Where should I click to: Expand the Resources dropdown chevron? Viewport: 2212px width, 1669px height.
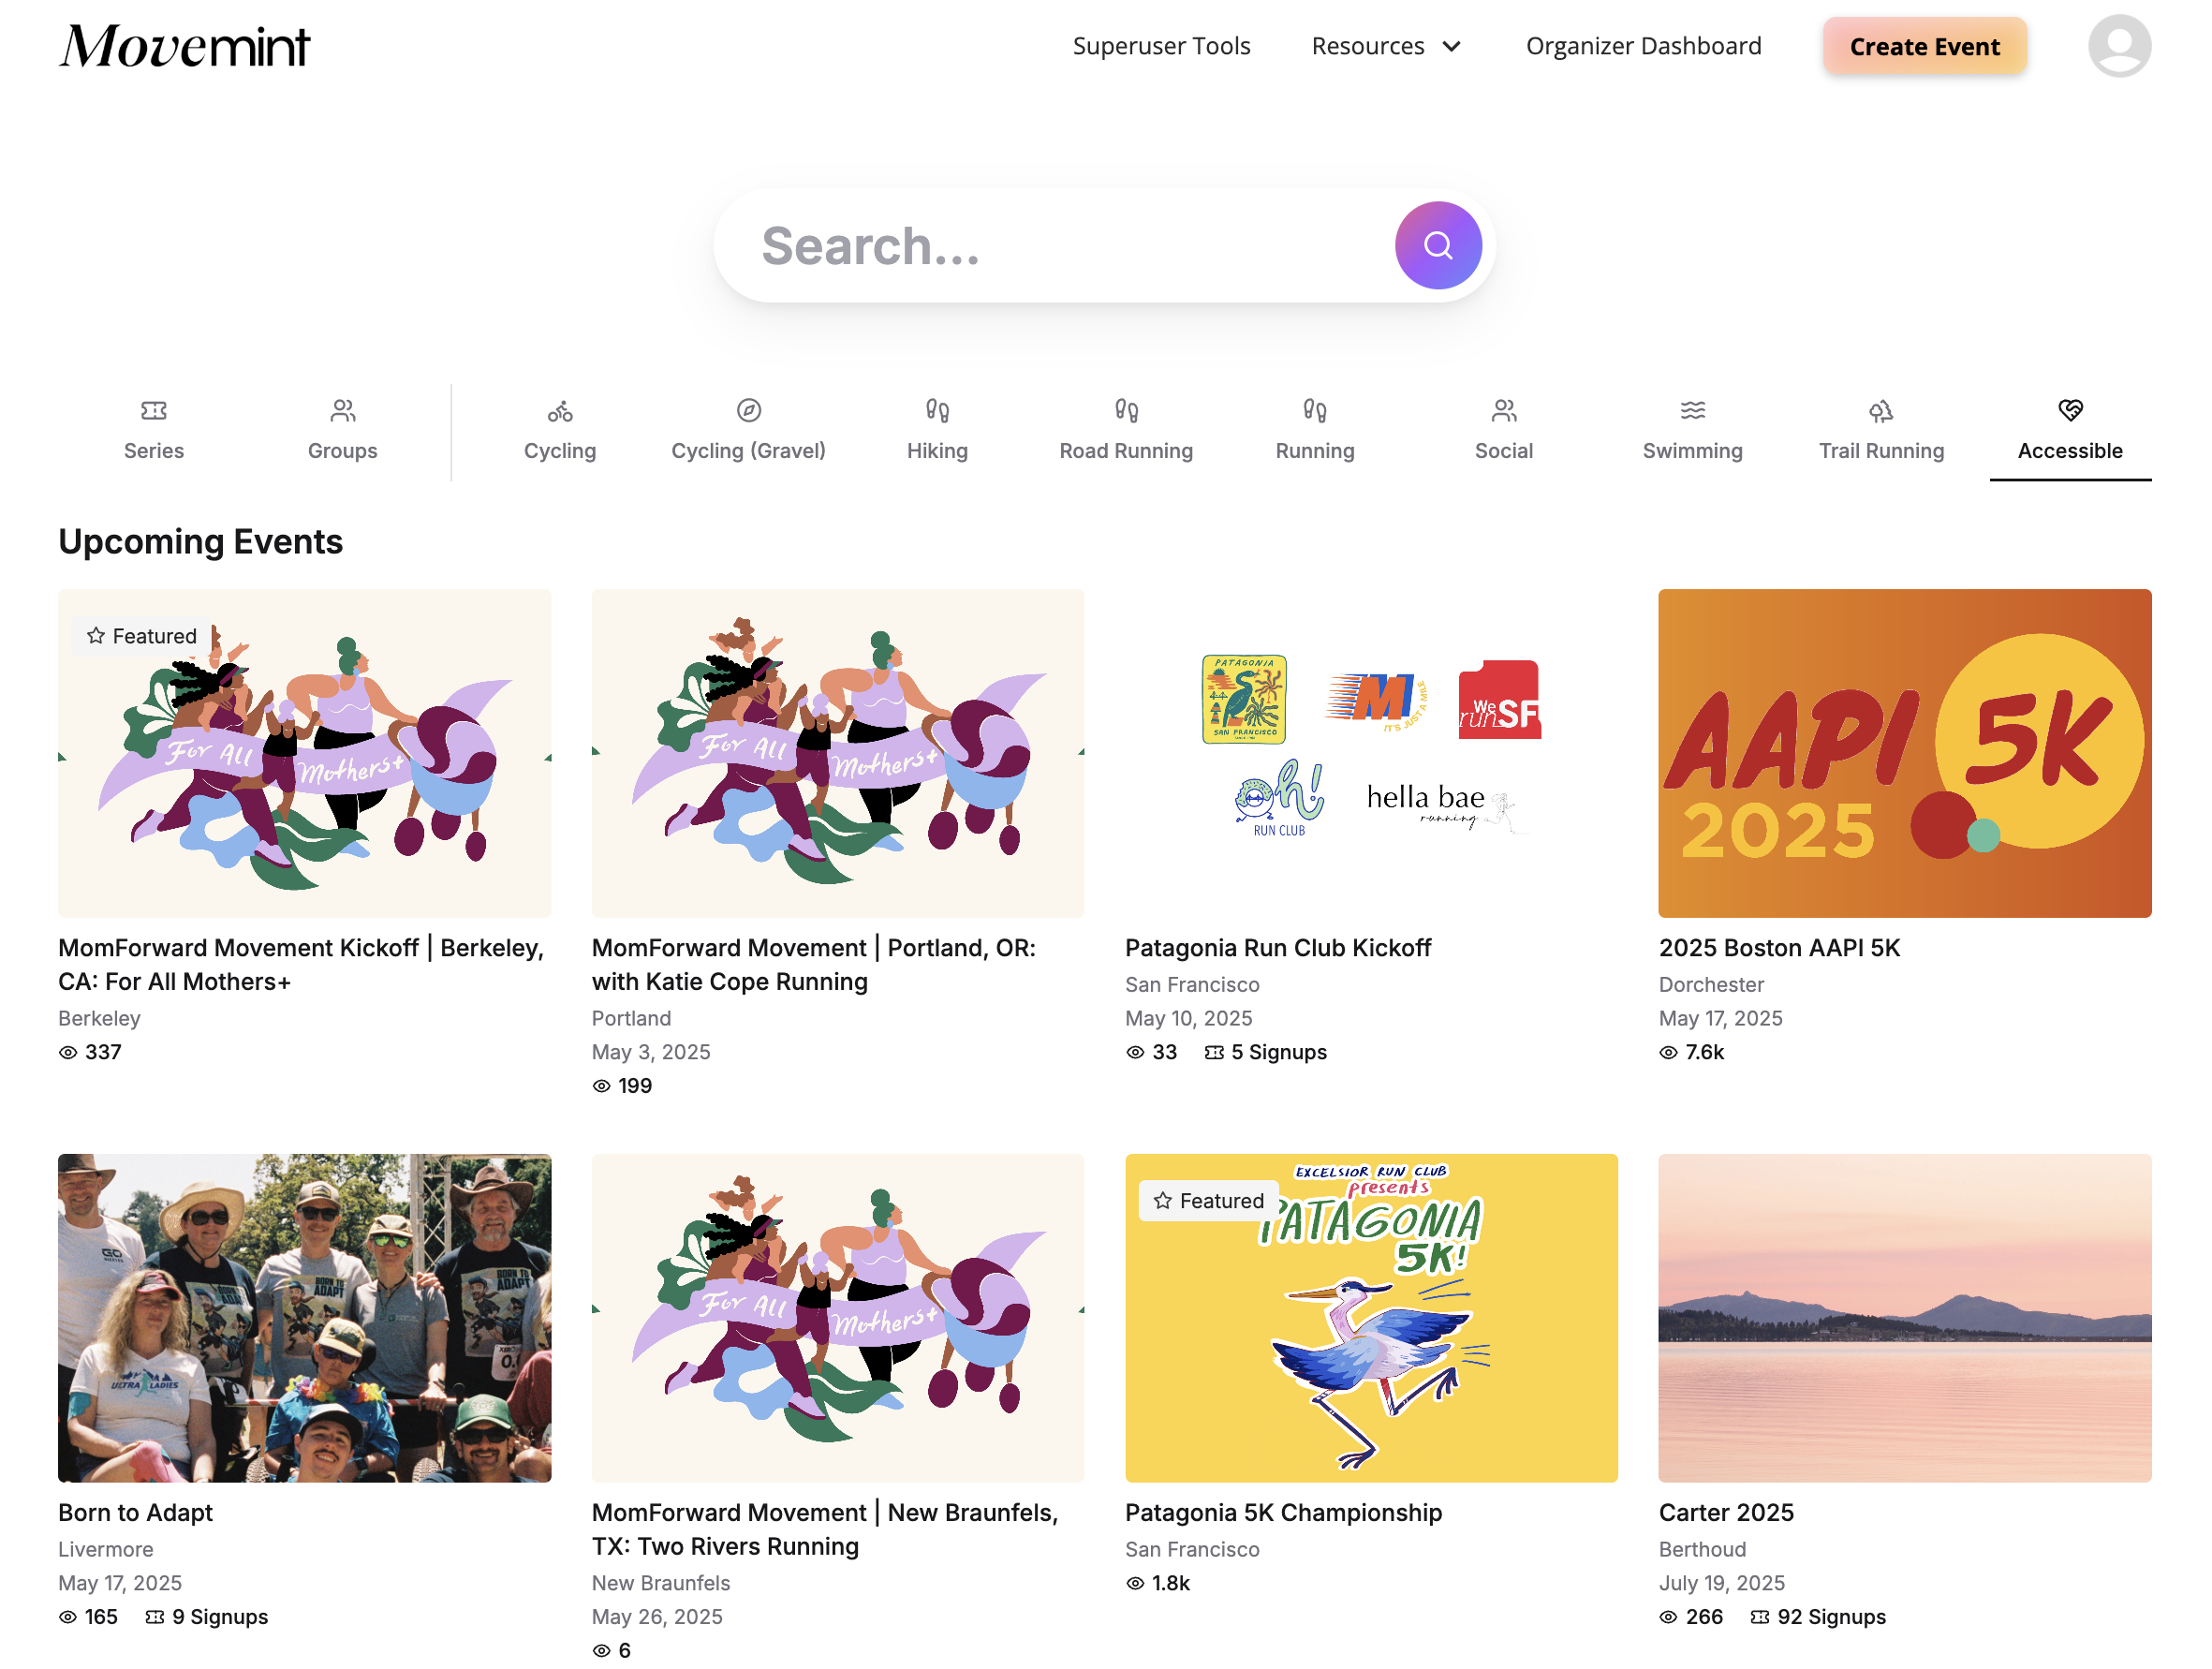pos(1452,47)
